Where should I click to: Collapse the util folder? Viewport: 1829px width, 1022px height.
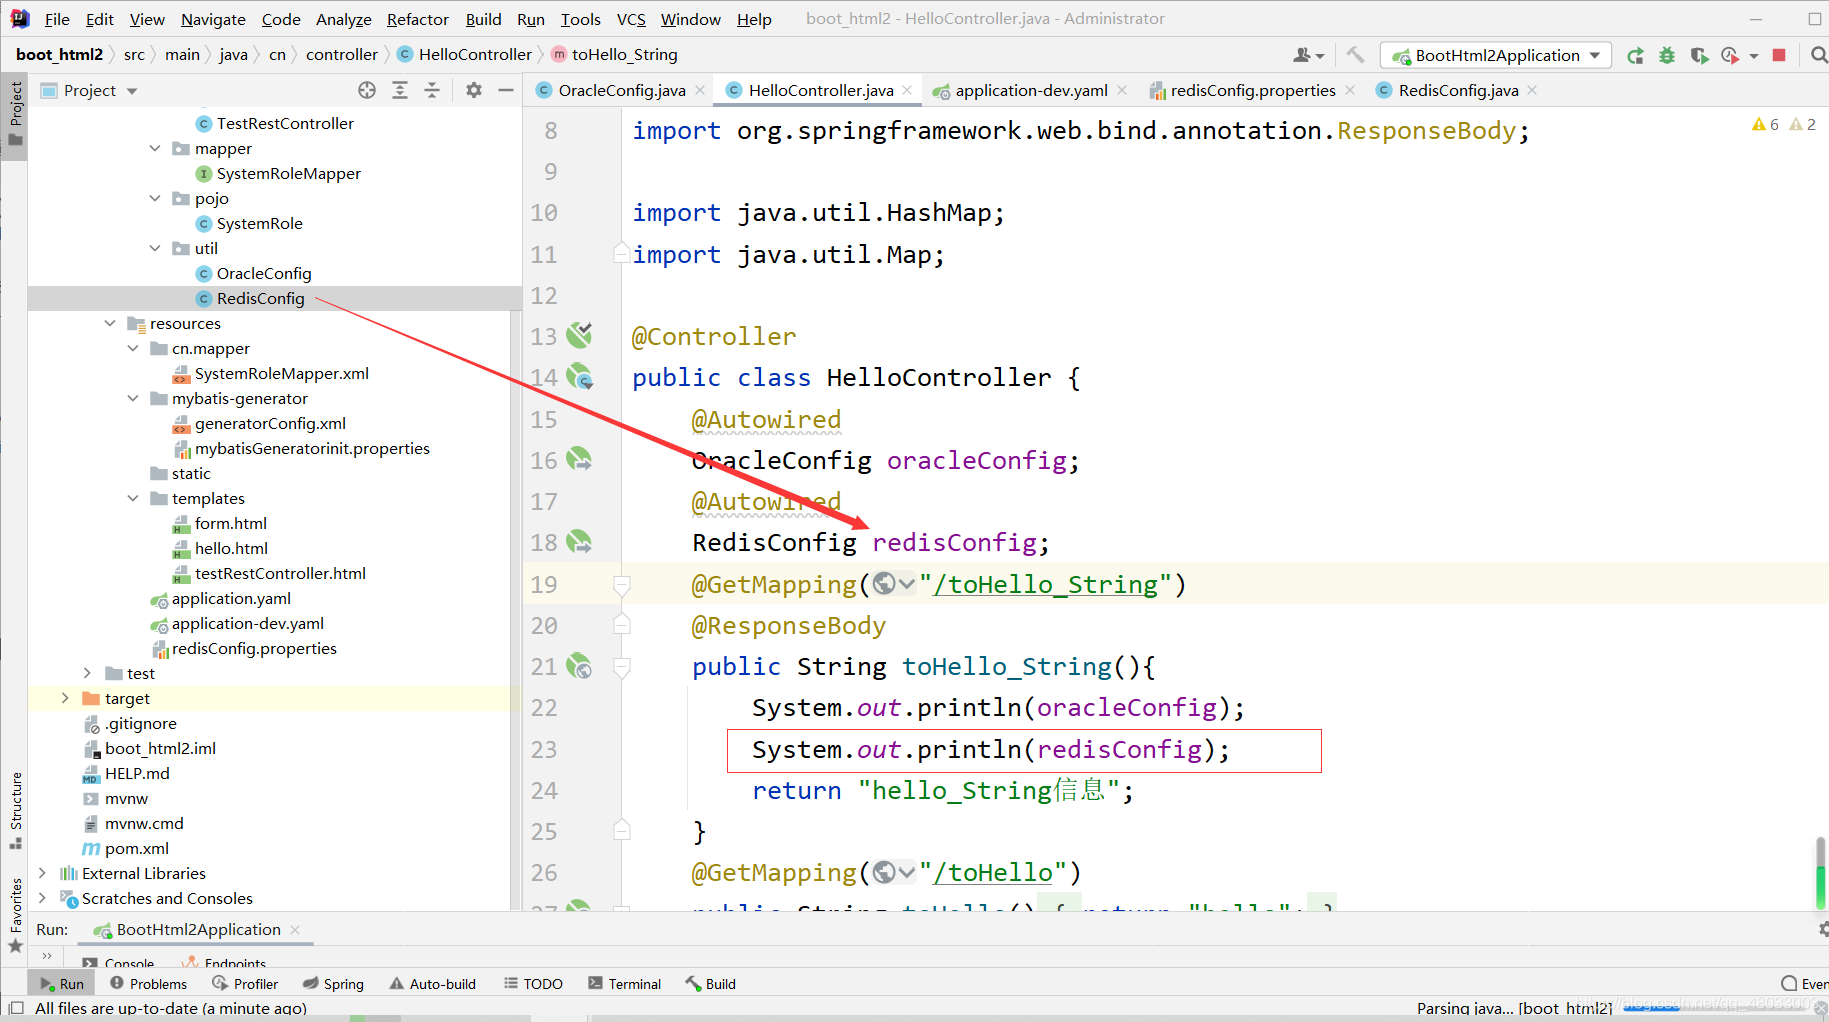tap(155, 248)
